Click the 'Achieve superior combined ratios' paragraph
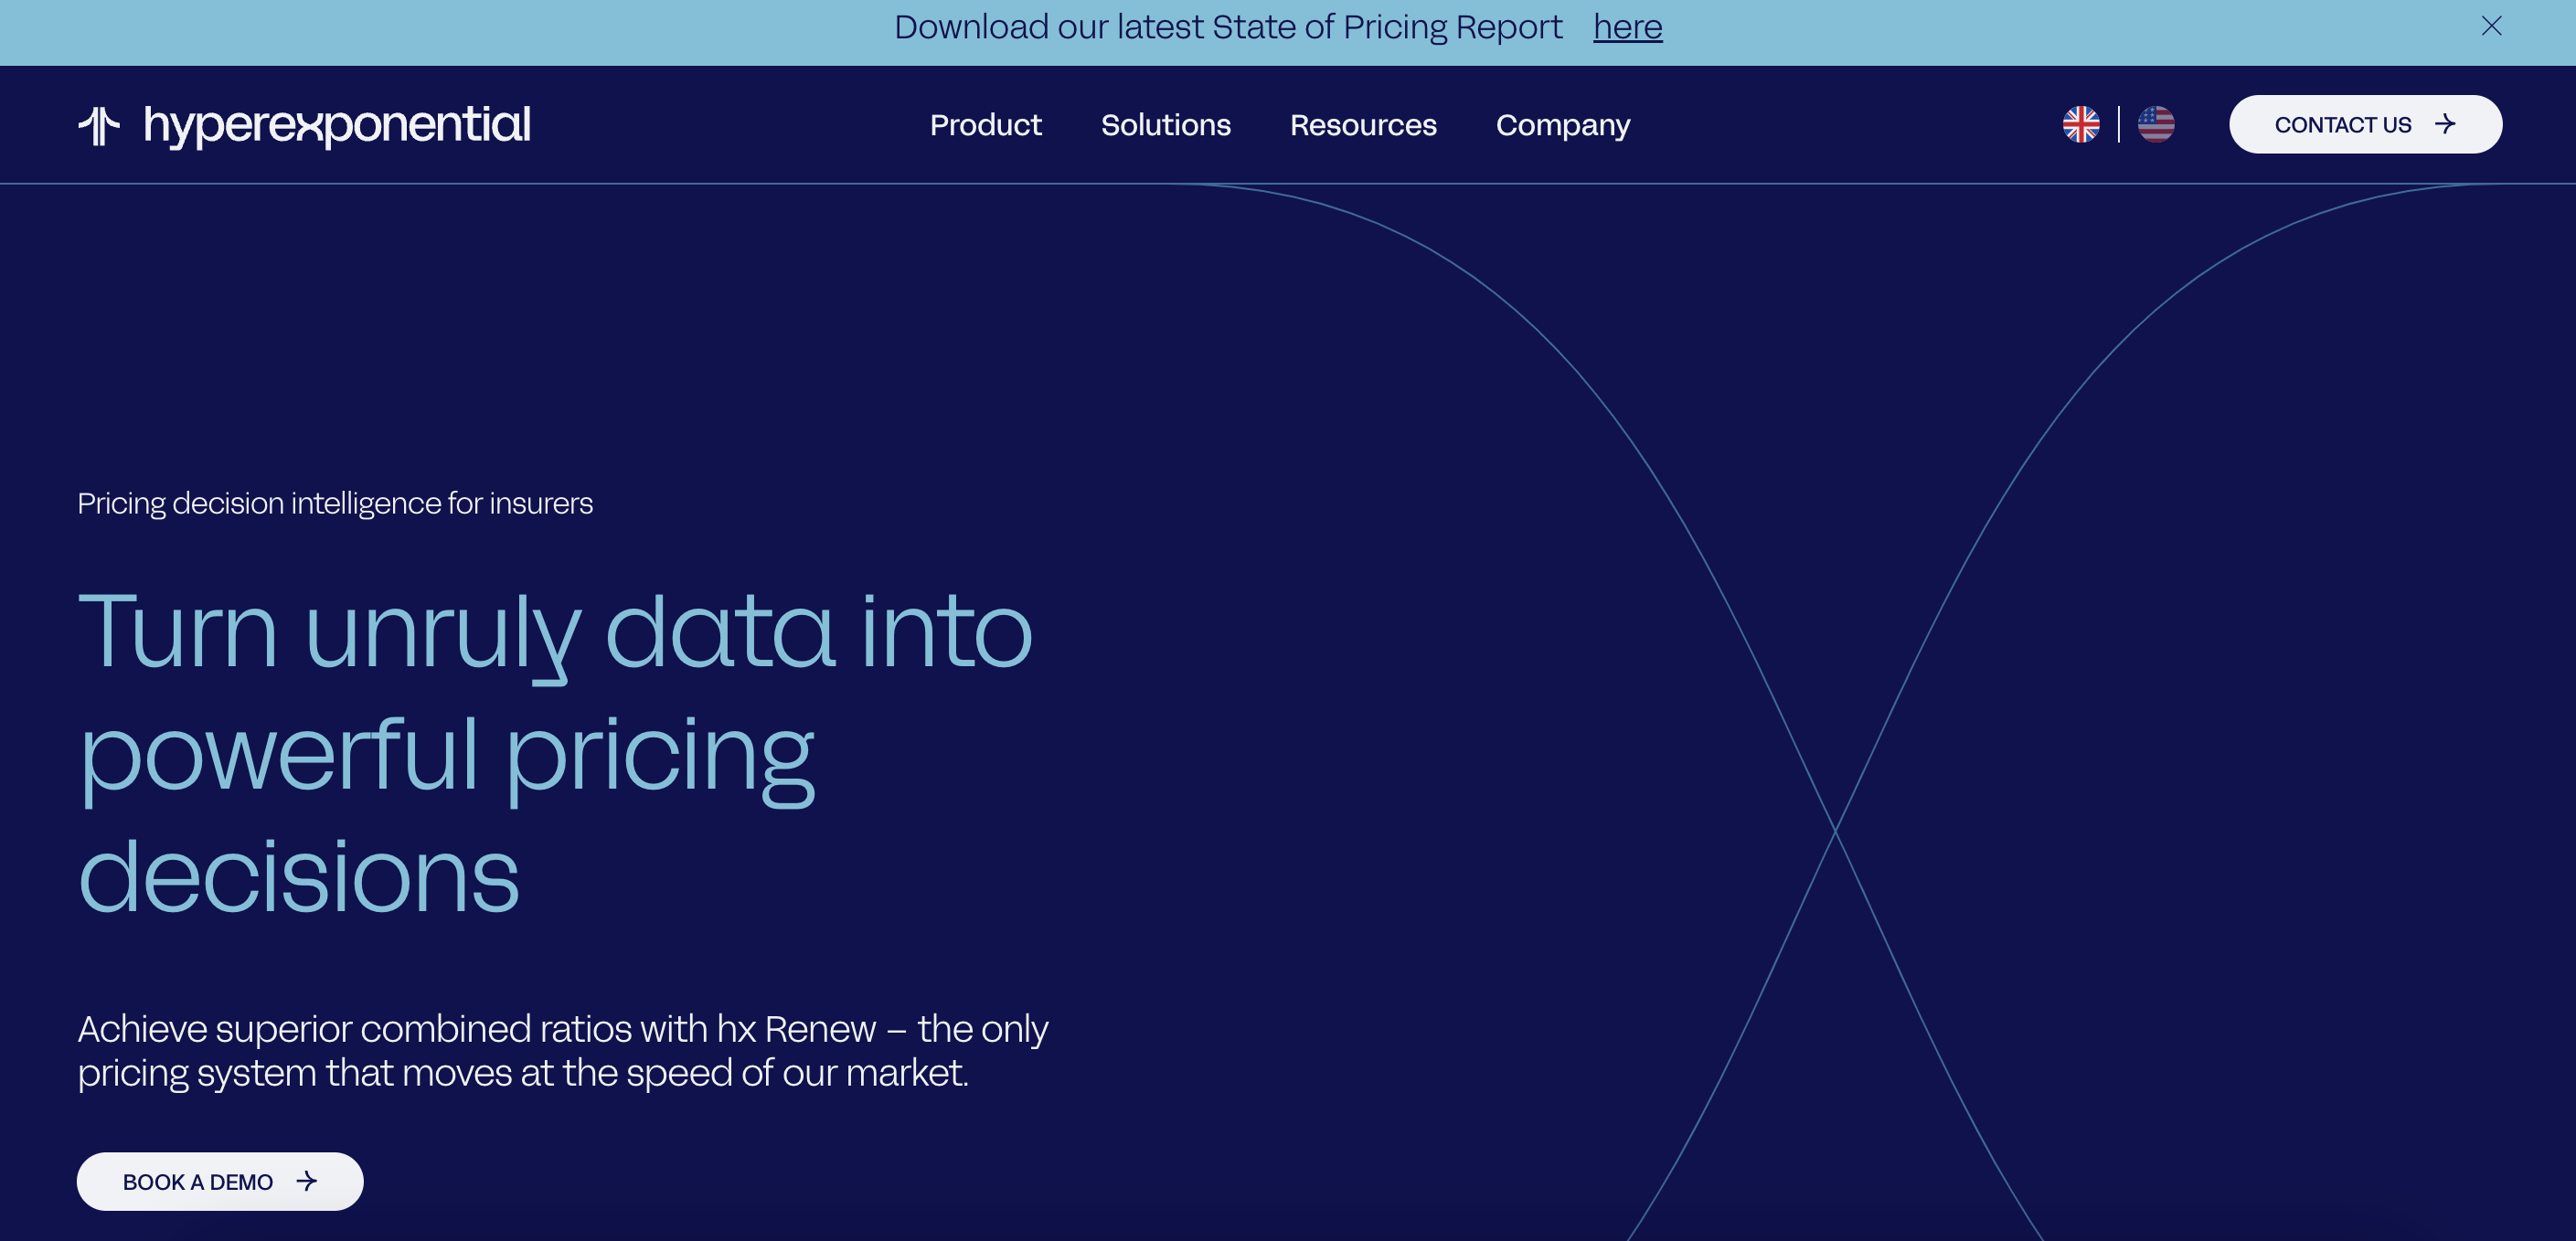 click(x=562, y=1050)
